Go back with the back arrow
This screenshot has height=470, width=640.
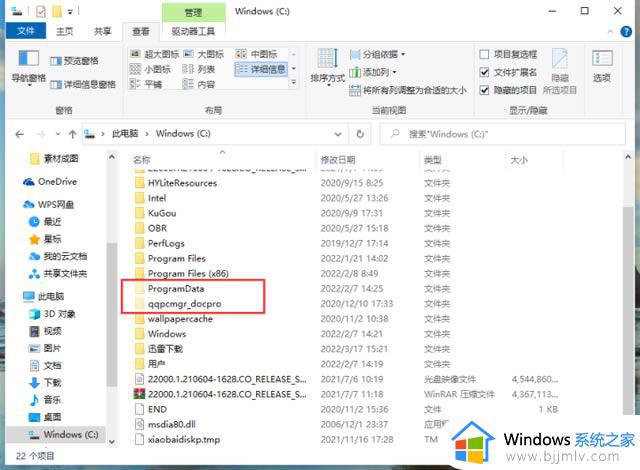(x=19, y=134)
